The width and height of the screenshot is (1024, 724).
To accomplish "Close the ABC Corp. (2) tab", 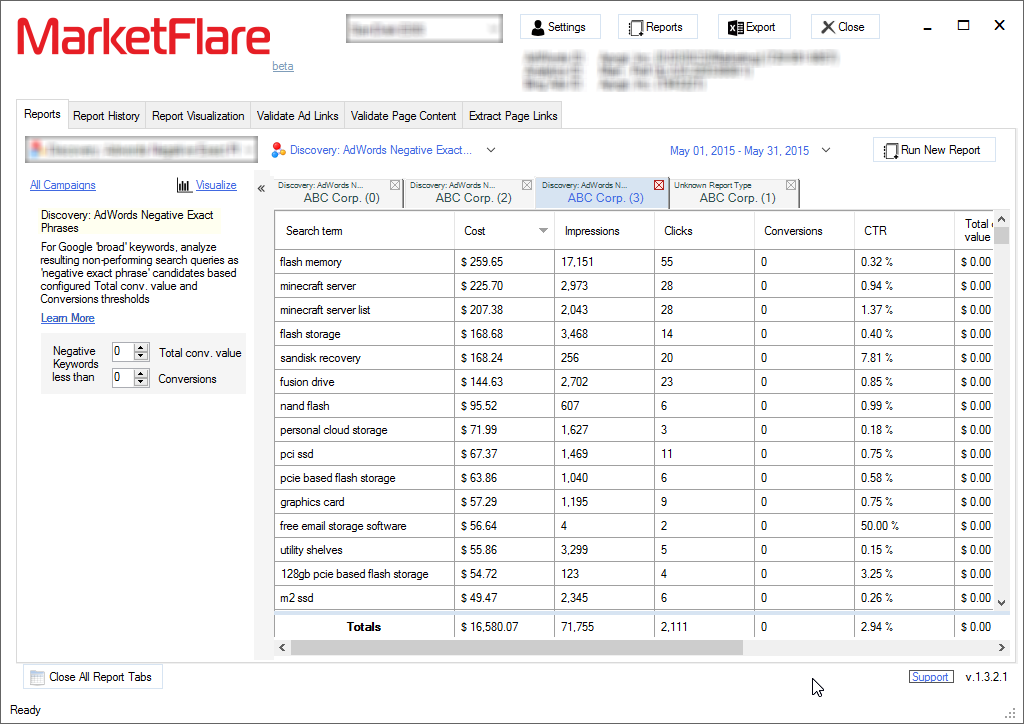I will [x=527, y=185].
